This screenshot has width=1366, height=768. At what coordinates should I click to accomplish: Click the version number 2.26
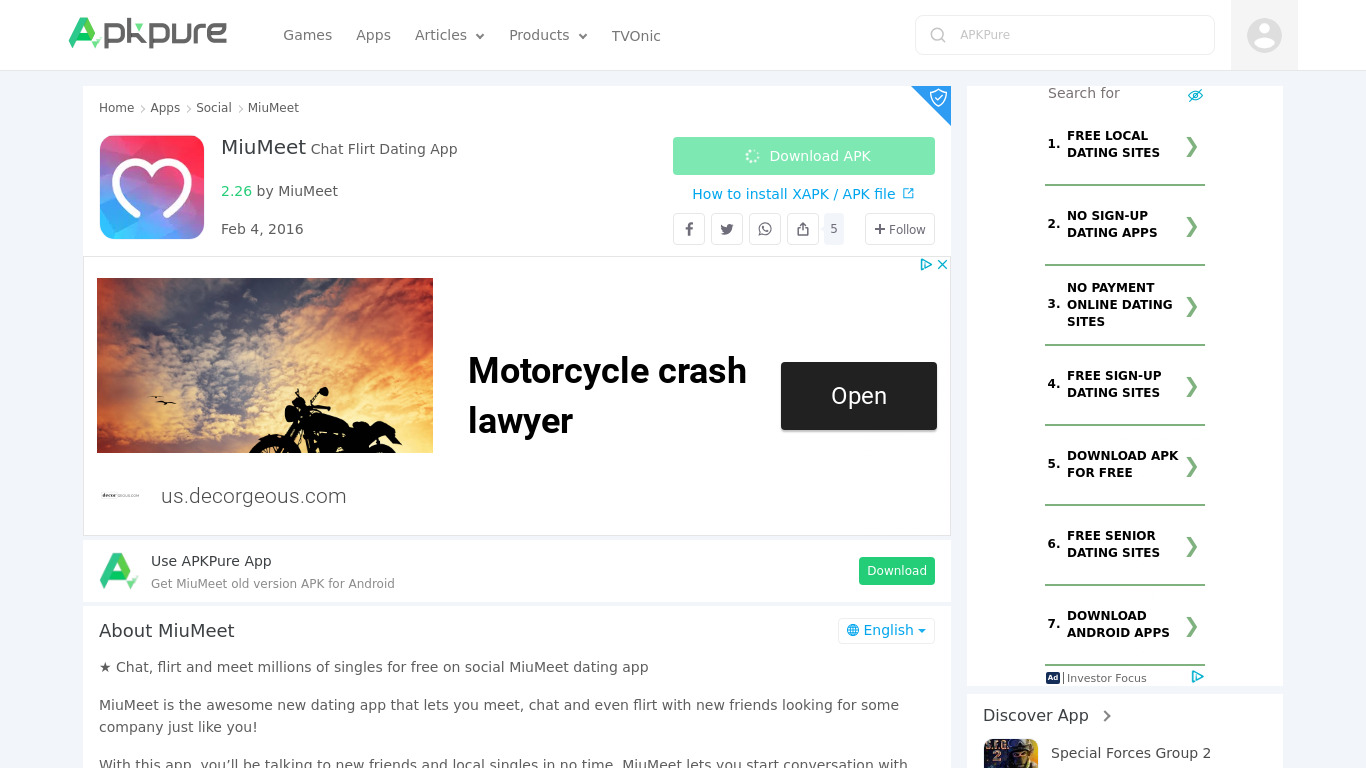point(236,191)
